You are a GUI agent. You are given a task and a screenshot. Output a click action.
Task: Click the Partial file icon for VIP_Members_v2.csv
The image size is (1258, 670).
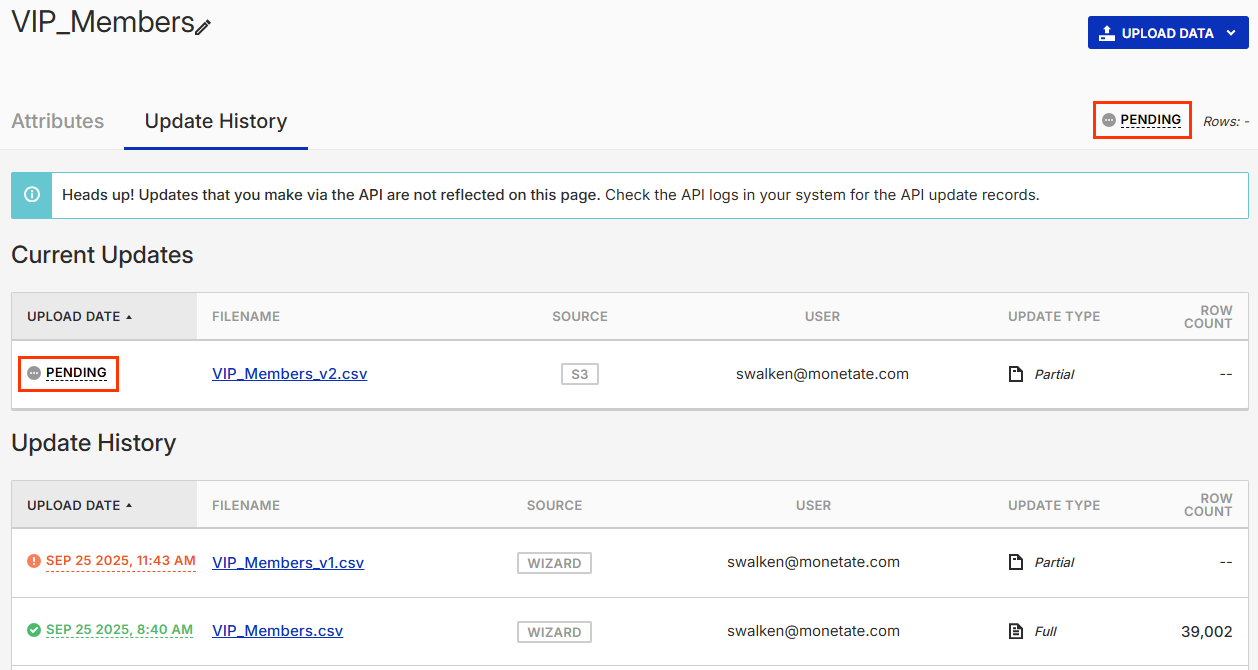(1016, 374)
